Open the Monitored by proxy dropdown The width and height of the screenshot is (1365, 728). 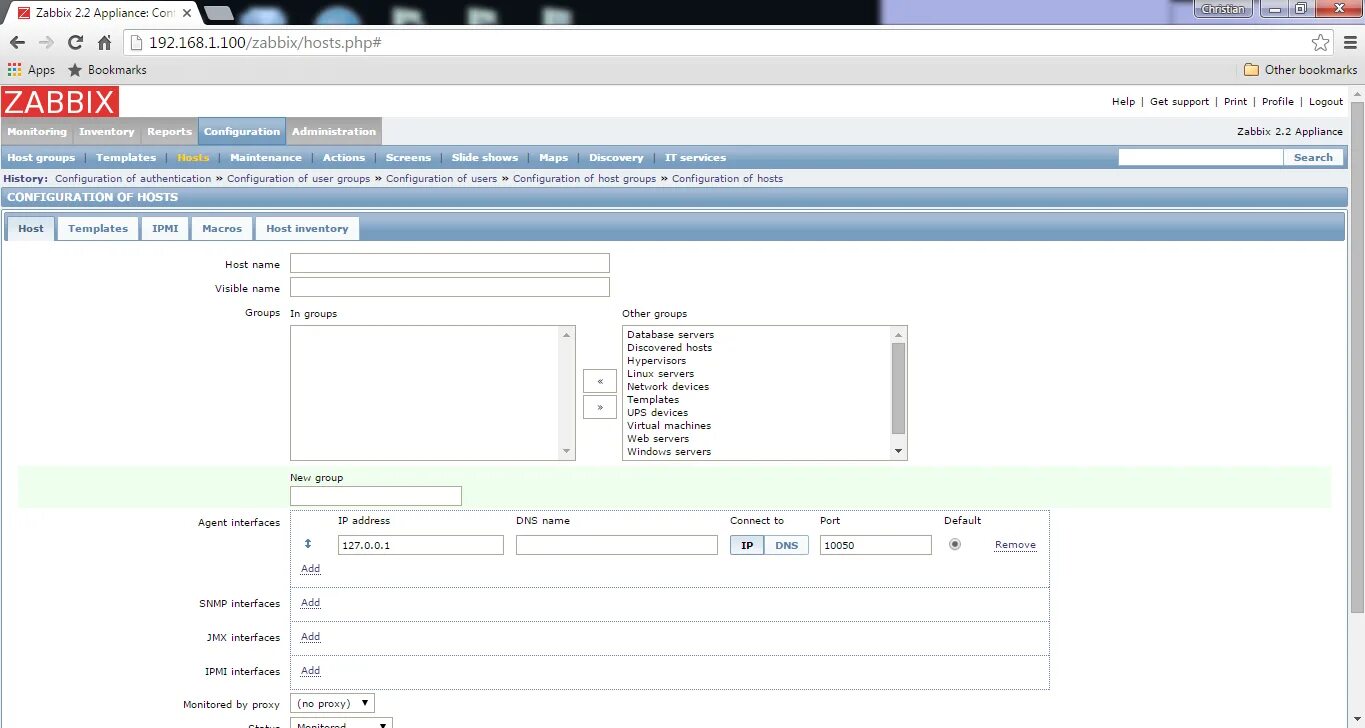tap(331, 702)
